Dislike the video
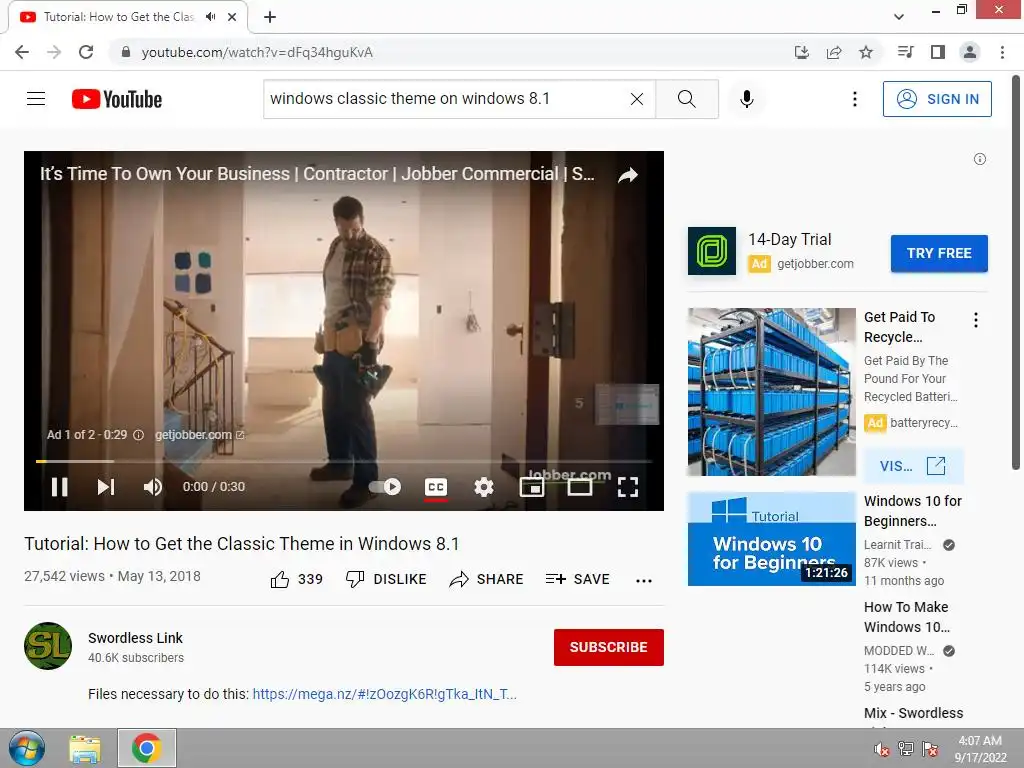 coord(386,579)
